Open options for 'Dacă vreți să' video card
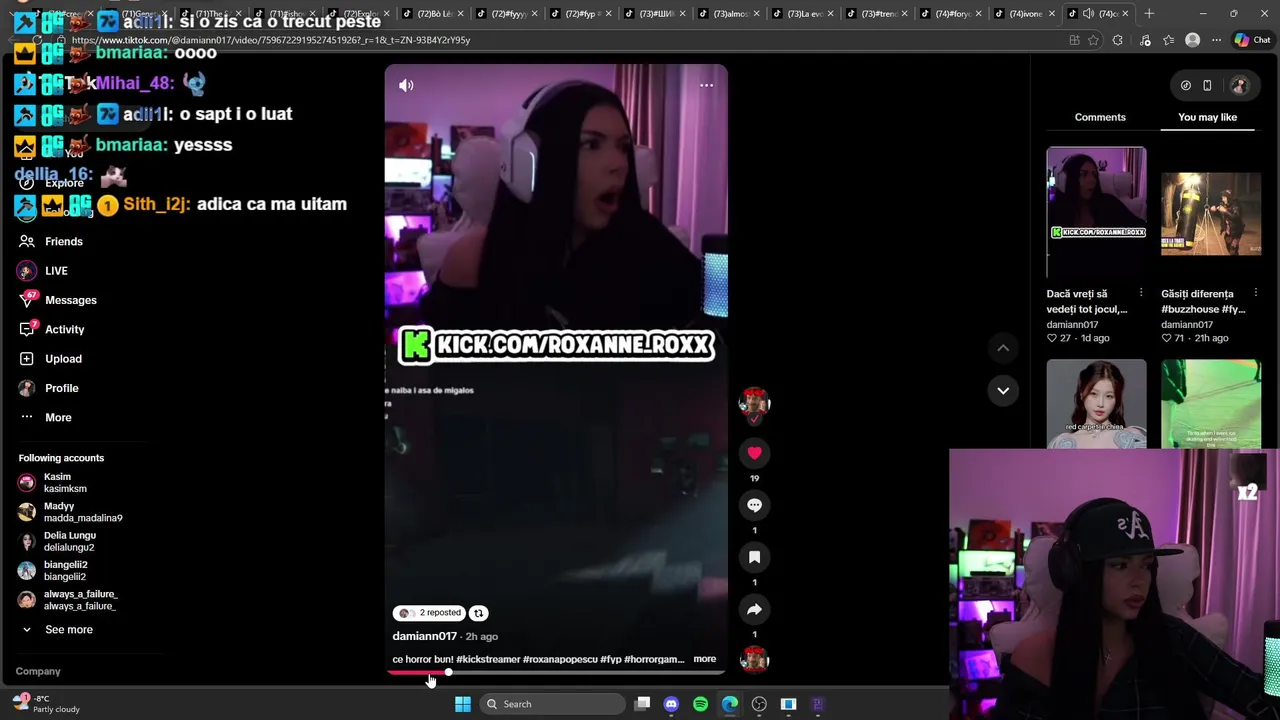 pos(1141,293)
